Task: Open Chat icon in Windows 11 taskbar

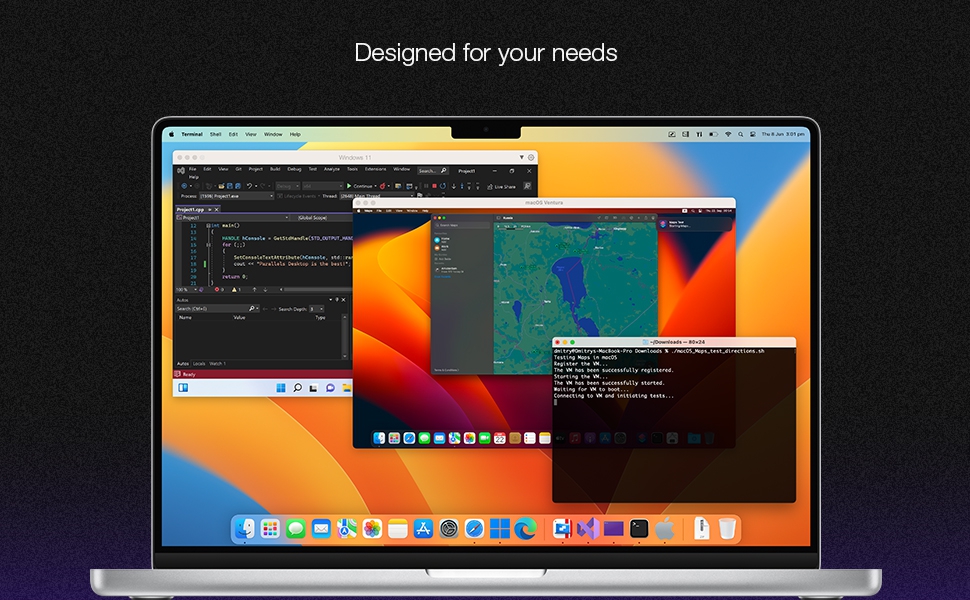Action: point(330,388)
